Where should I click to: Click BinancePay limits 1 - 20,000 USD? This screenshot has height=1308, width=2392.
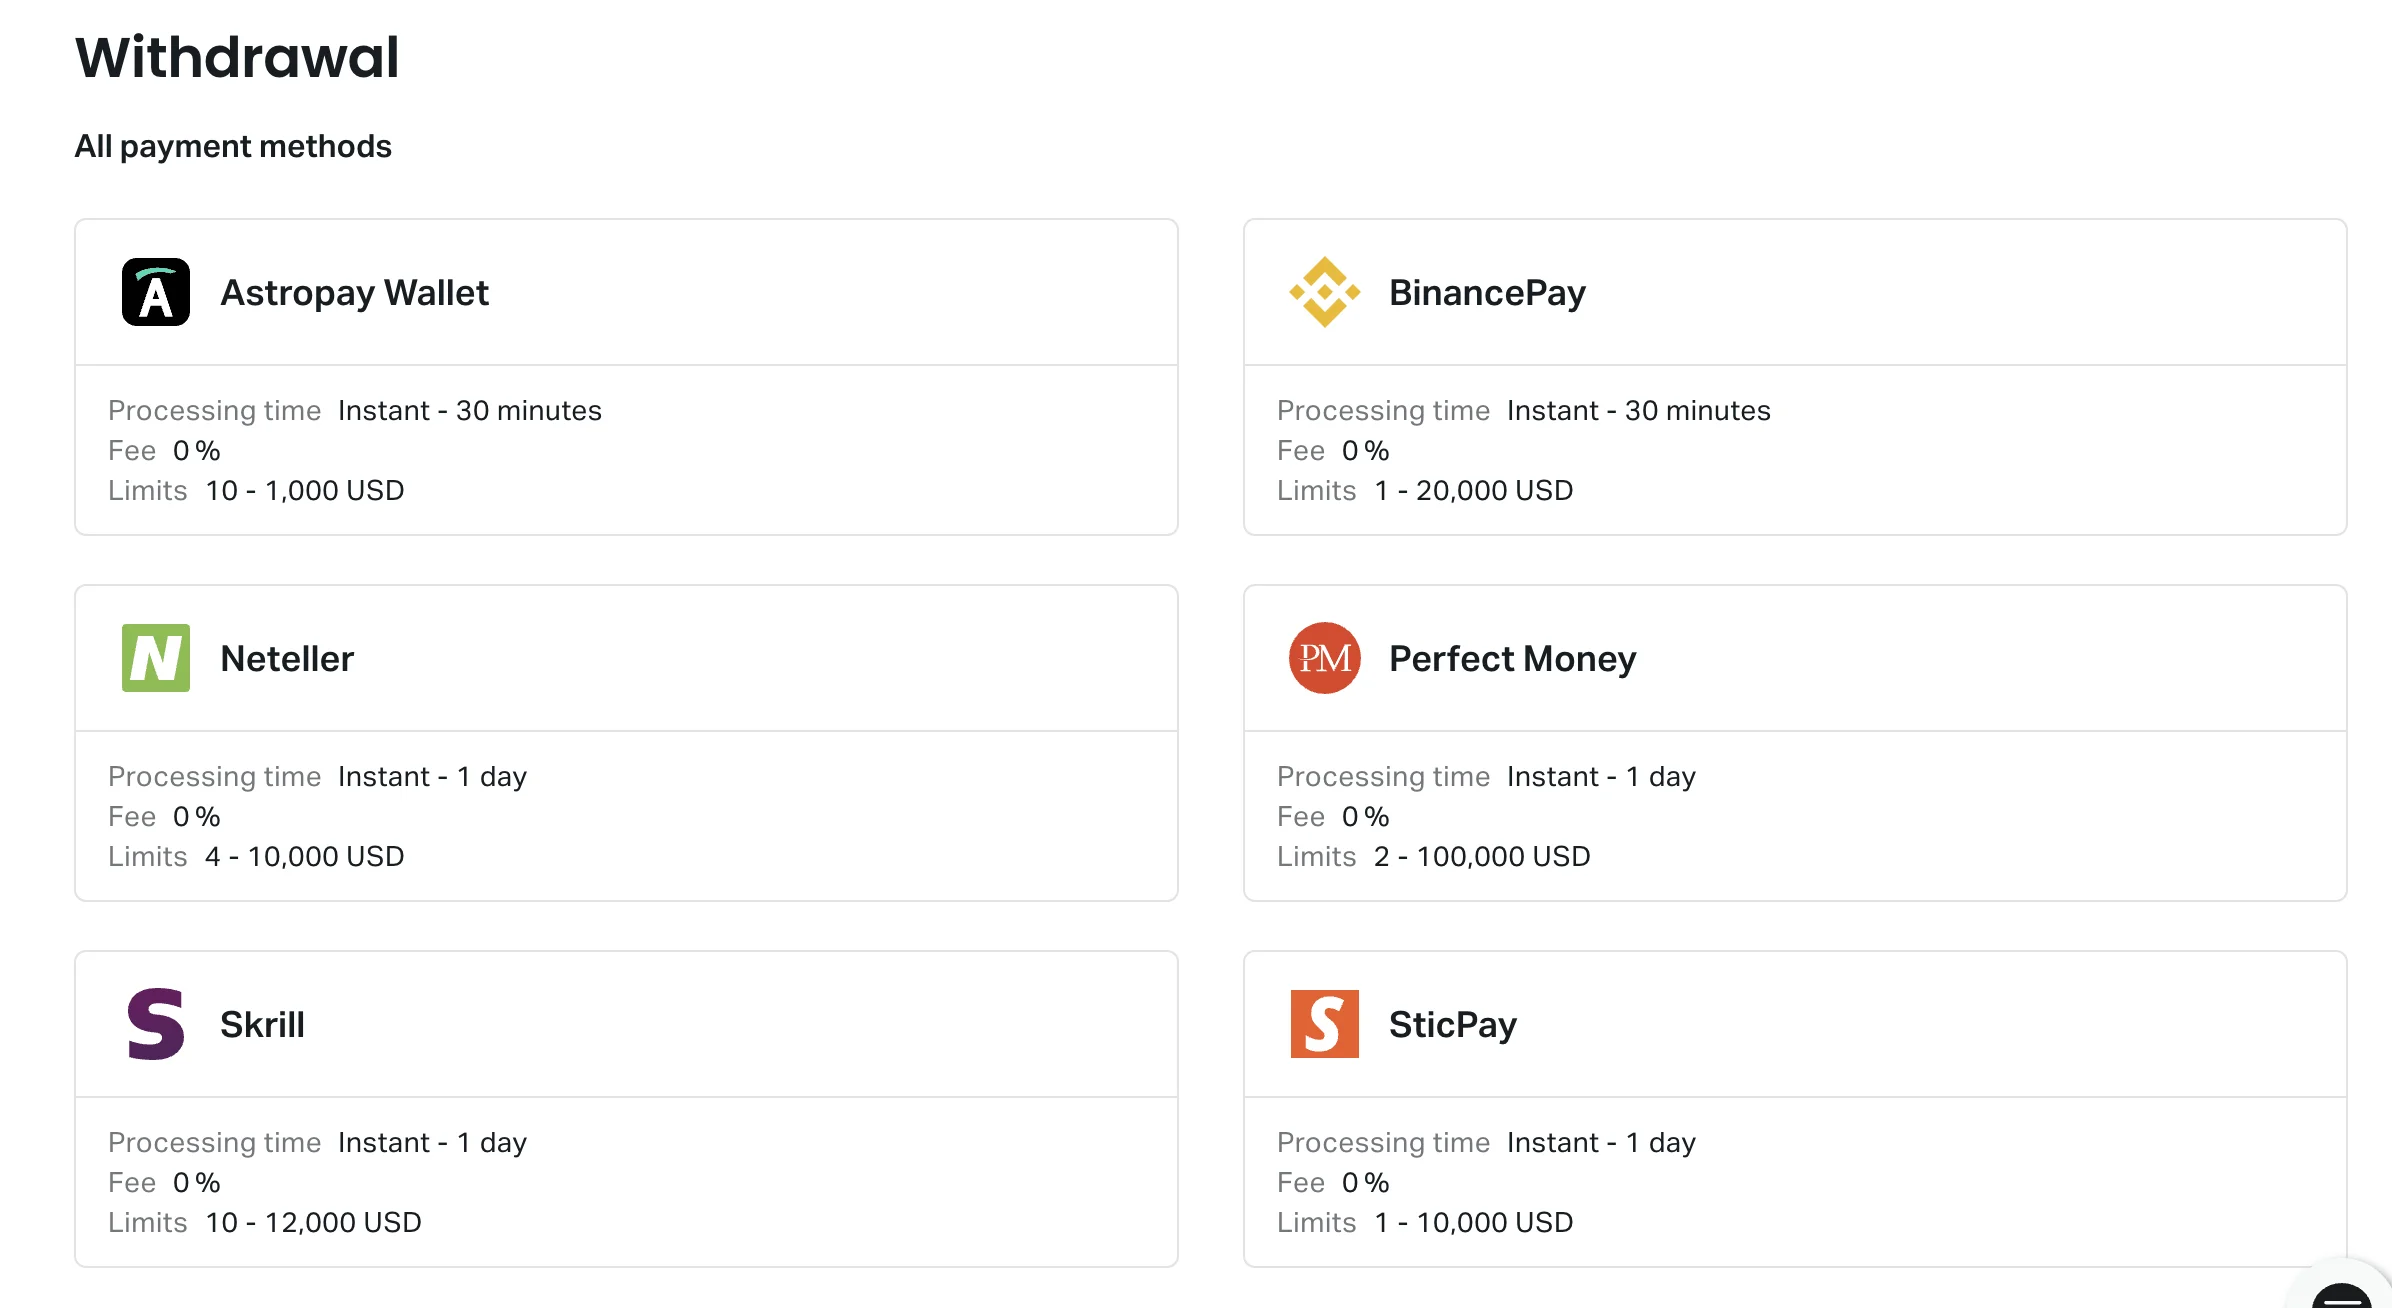(1473, 491)
